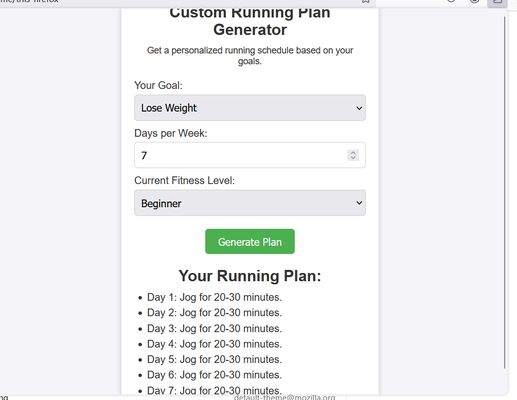Click the Your Goal label

pos(158,85)
